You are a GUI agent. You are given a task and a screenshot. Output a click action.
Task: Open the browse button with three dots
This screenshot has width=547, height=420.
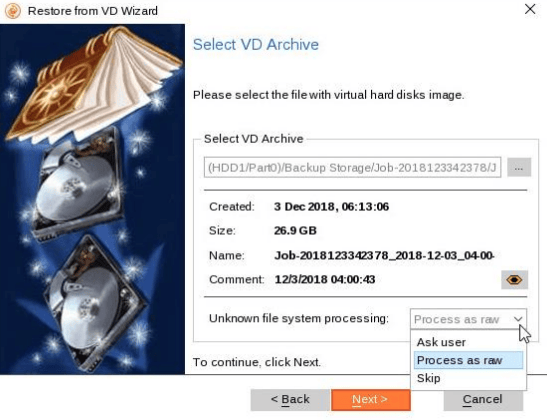[x=519, y=168]
